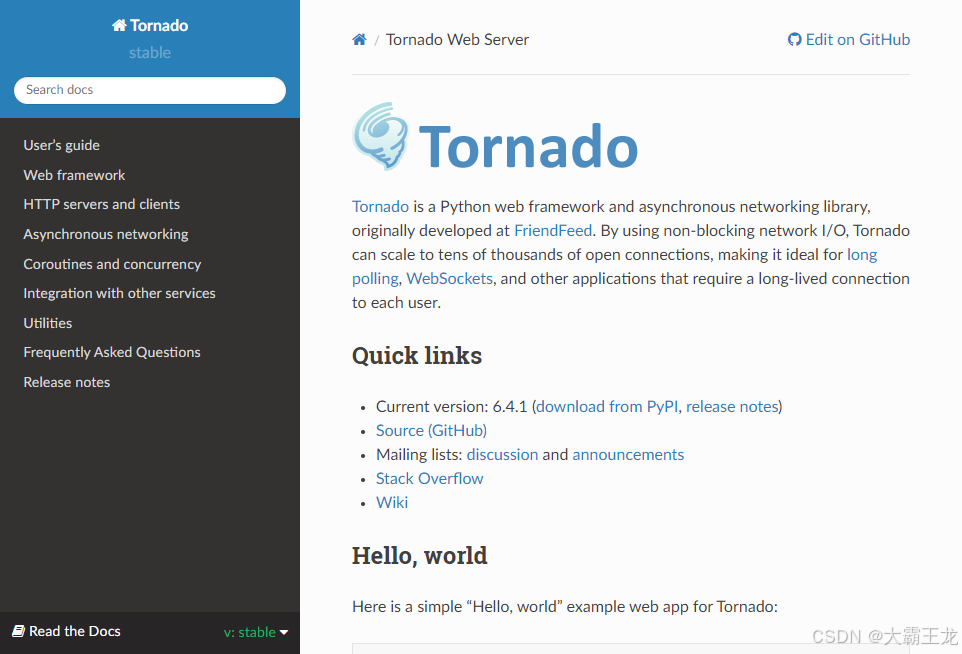962x654 pixels.
Task: Click download from PyPI link
Action: coord(607,407)
